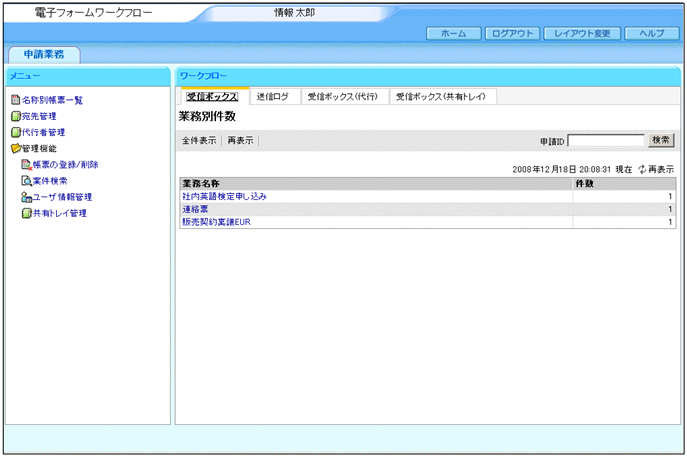This screenshot has height=457, width=687.
Task: Click the 帳票の登録/削除 icon
Action: coord(26,164)
